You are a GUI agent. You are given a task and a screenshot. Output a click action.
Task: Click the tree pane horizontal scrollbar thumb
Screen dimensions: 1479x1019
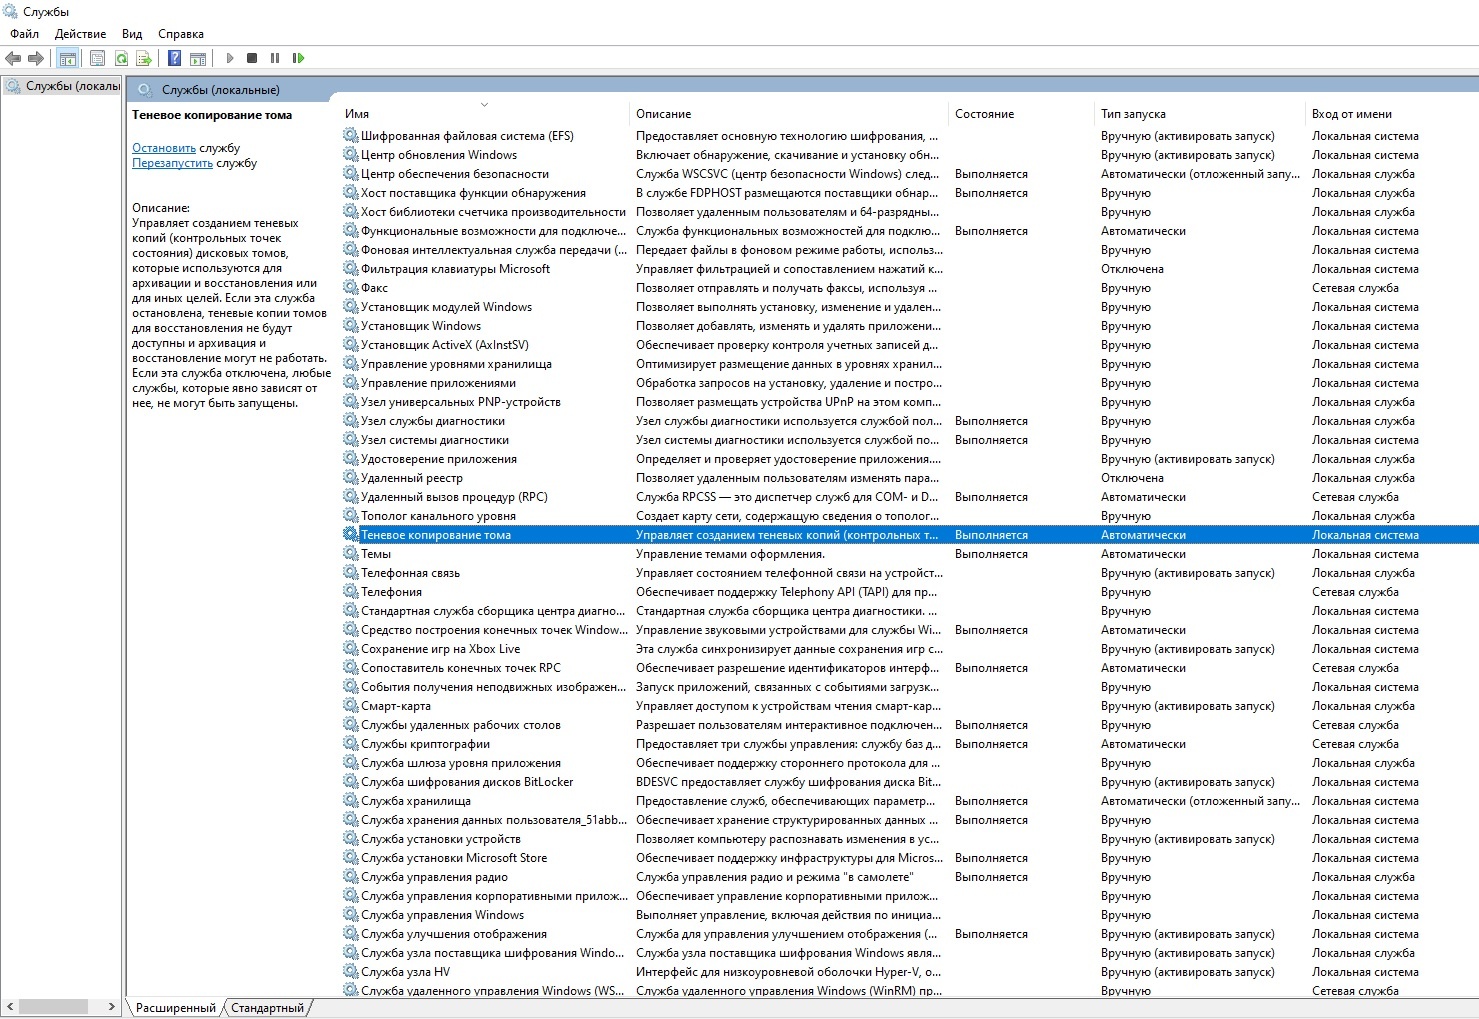pos(53,1007)
